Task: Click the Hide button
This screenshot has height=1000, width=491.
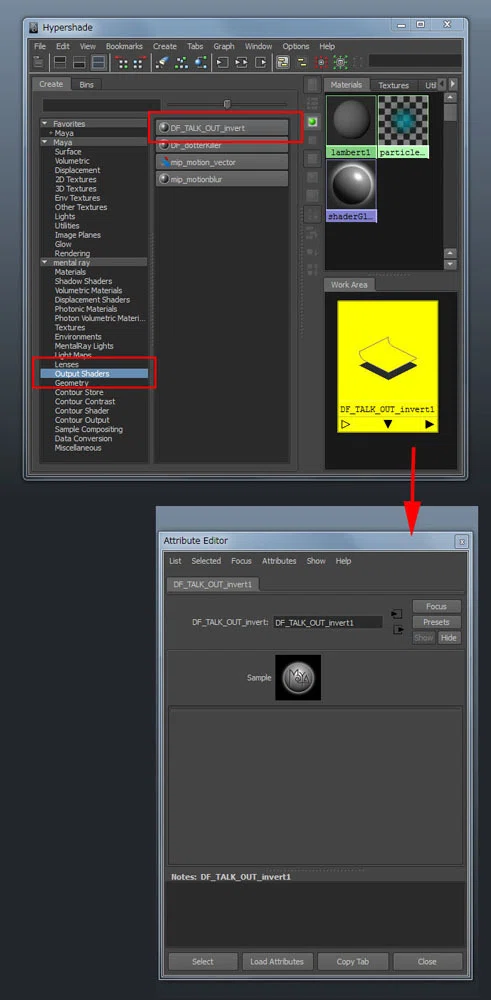Action: pos(449,638)
